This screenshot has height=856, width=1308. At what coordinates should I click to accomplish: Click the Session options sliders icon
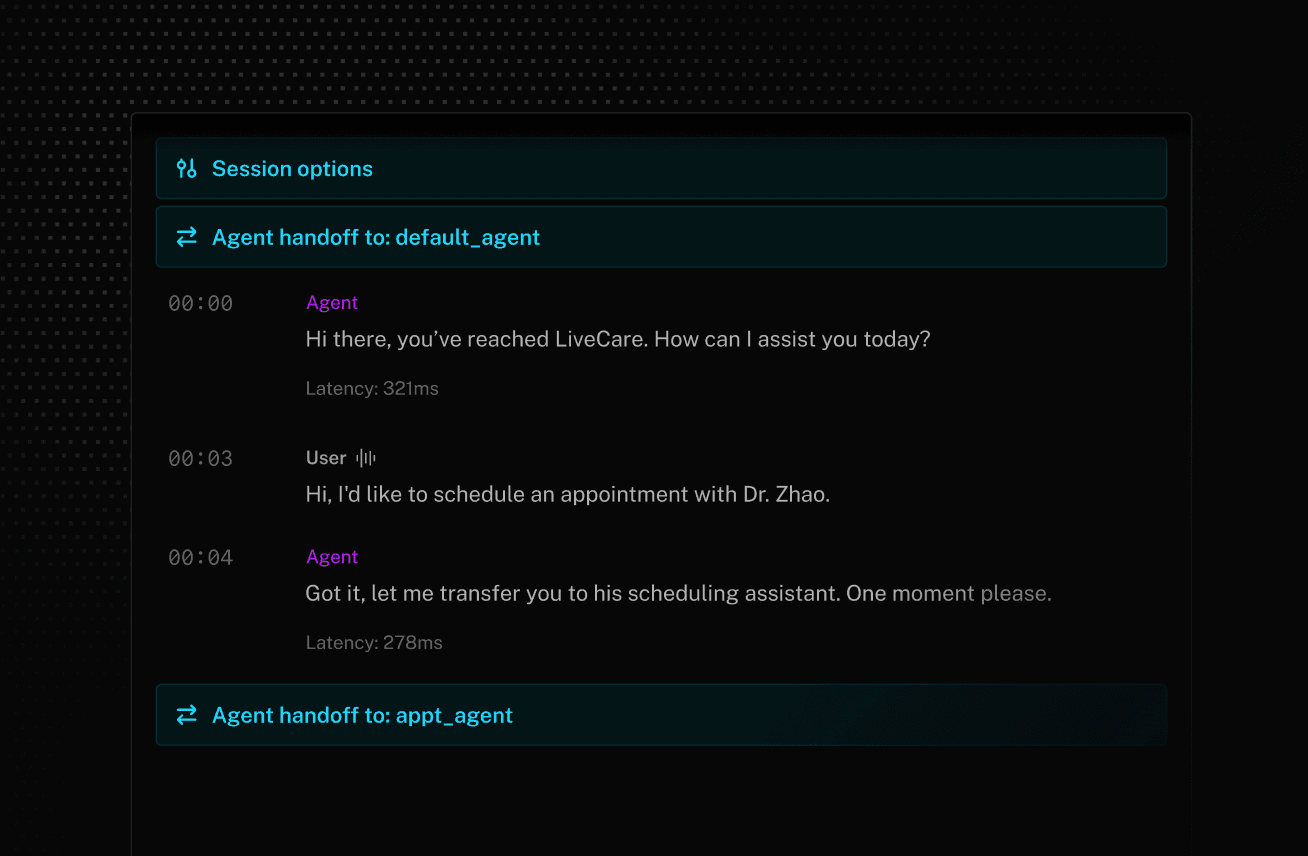[x=187, y=169]
